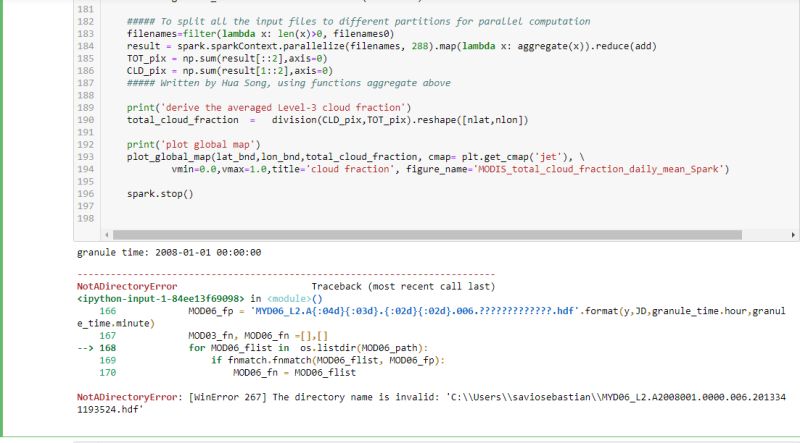Viewport: 800px width, 443px height.
Task: Click the red NotADirectoryError traceback header
Action: click(x=127, y=286)
